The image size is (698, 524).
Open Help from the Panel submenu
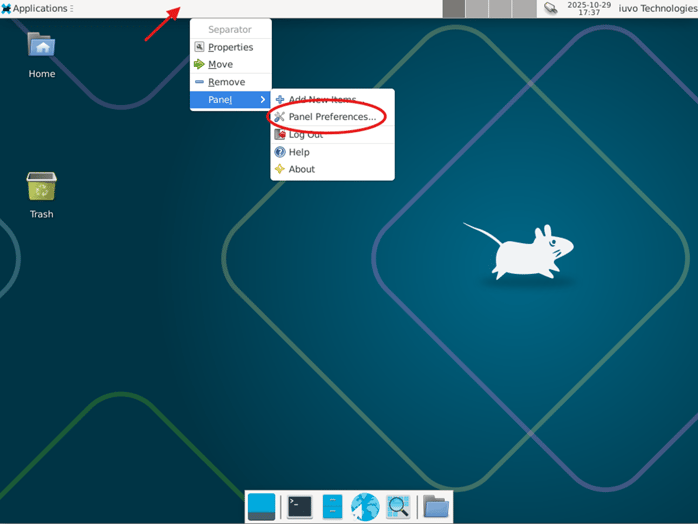pos(299,152)
